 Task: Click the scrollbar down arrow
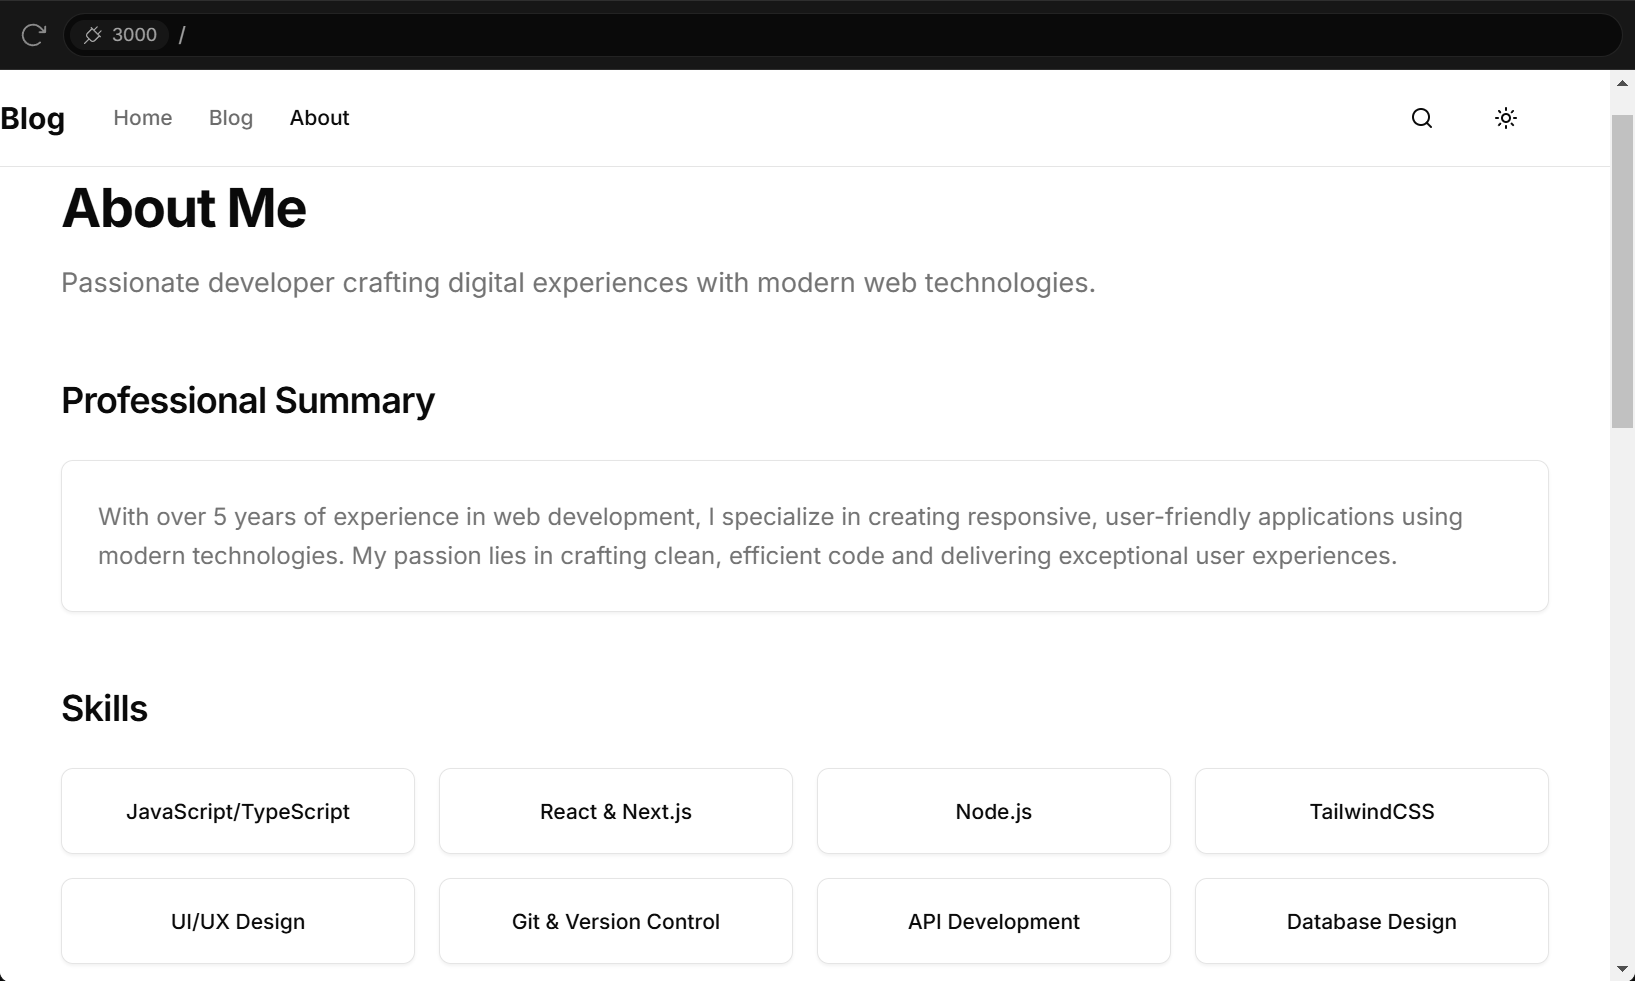[x=1622, y=969]
